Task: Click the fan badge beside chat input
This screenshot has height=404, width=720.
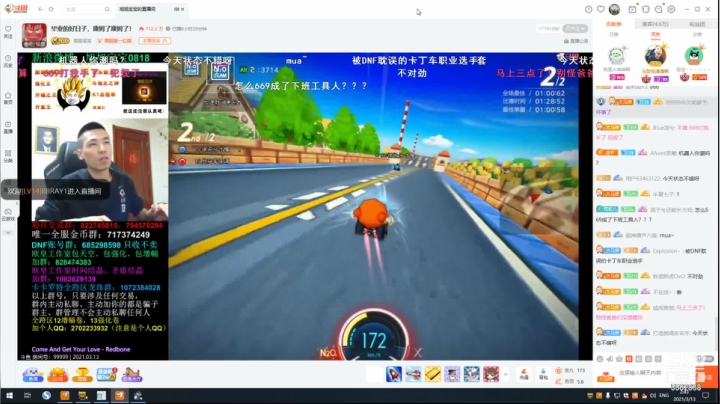Action: point(605,377)
